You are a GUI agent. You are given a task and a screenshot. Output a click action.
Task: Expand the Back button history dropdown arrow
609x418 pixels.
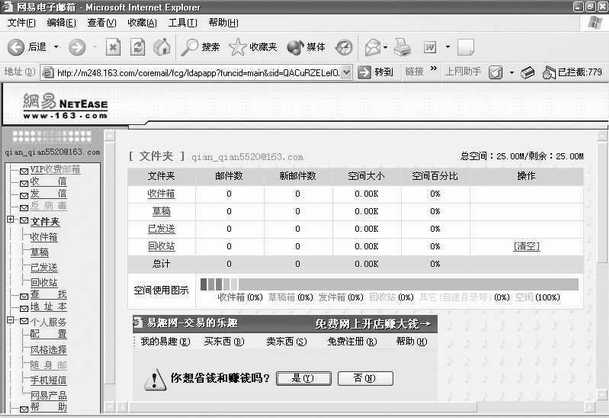click(x=55, y=47)
